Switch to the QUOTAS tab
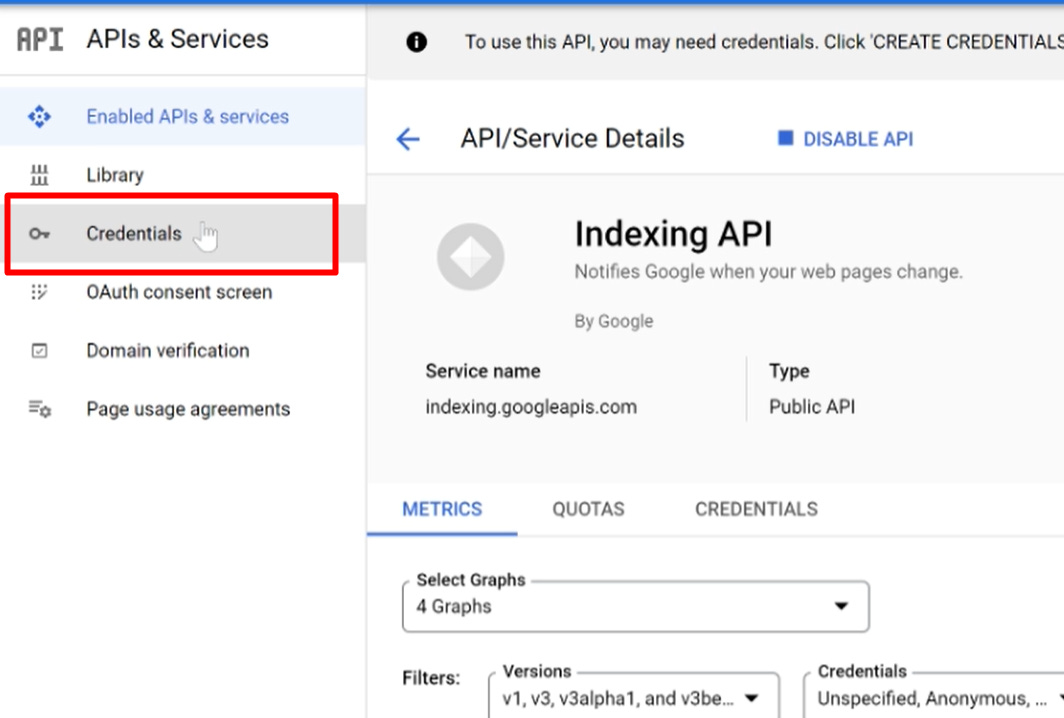1064x718 pixels. click(588, 509)
